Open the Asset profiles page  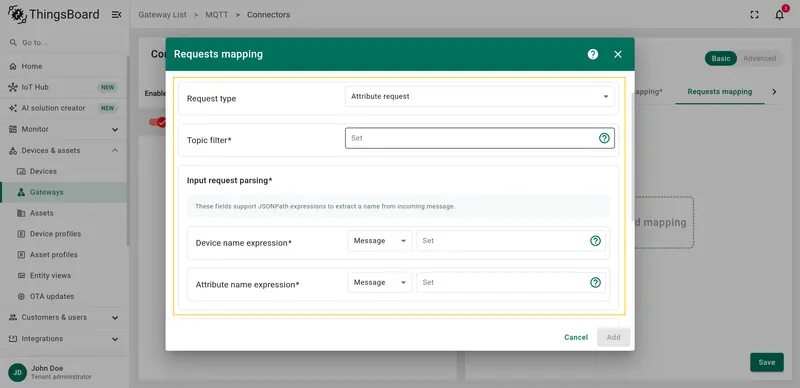coord(63,255)
